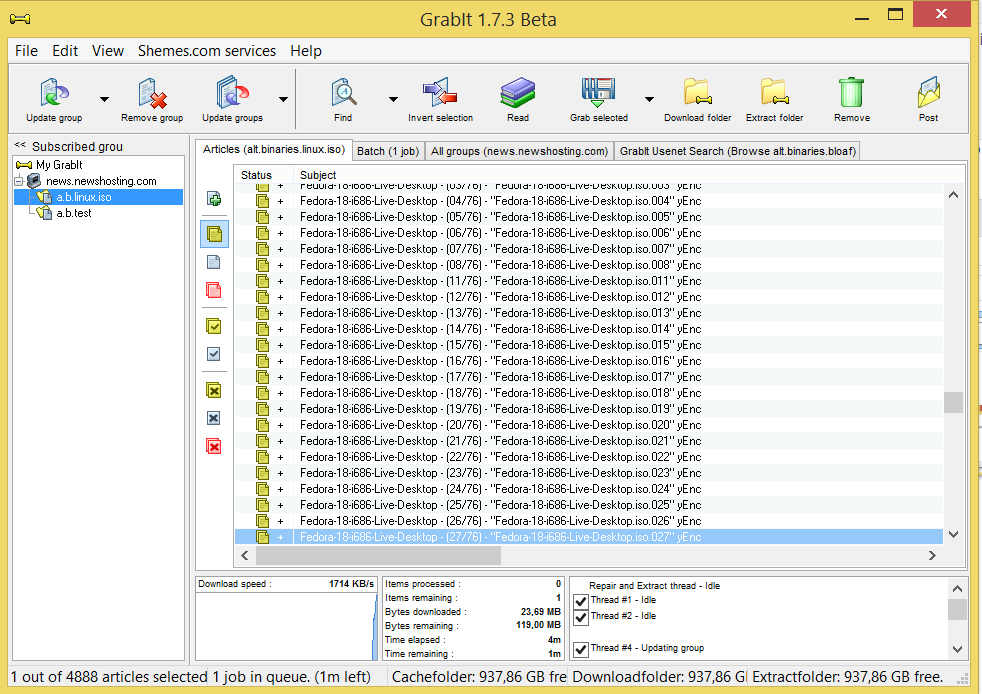The height and width of the screenshot is (694, 982).
Task: Switch to the GrabIt Usenet Search tab
Action: [x=738, y=151]
